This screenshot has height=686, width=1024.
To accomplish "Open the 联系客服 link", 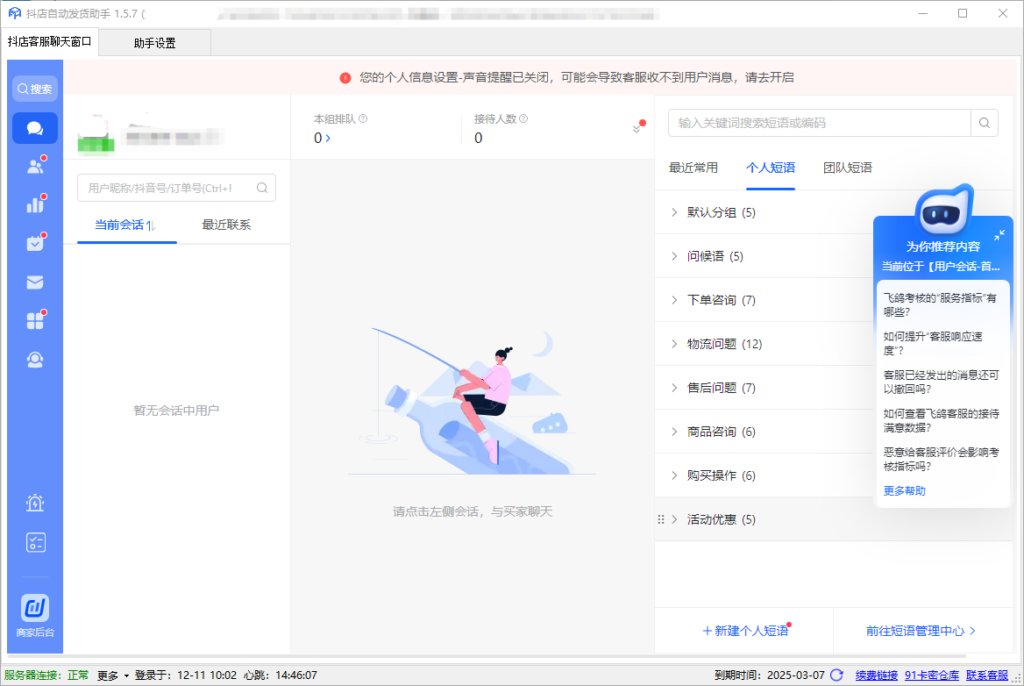I will coord(987,676).
